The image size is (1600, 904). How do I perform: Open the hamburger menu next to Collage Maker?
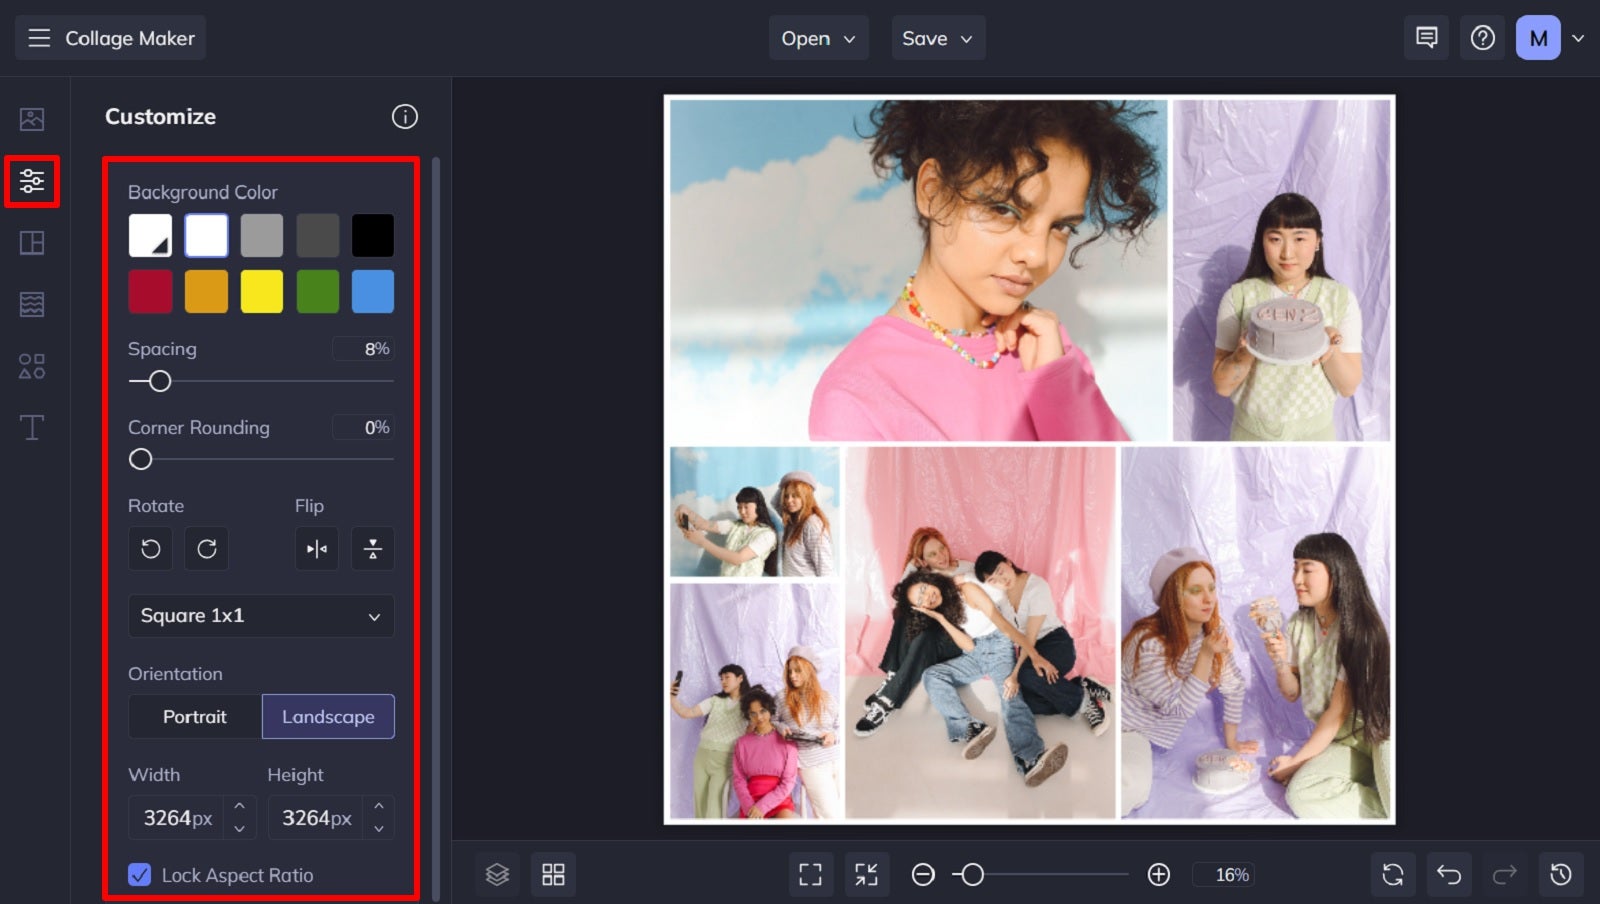click(39, 38)
